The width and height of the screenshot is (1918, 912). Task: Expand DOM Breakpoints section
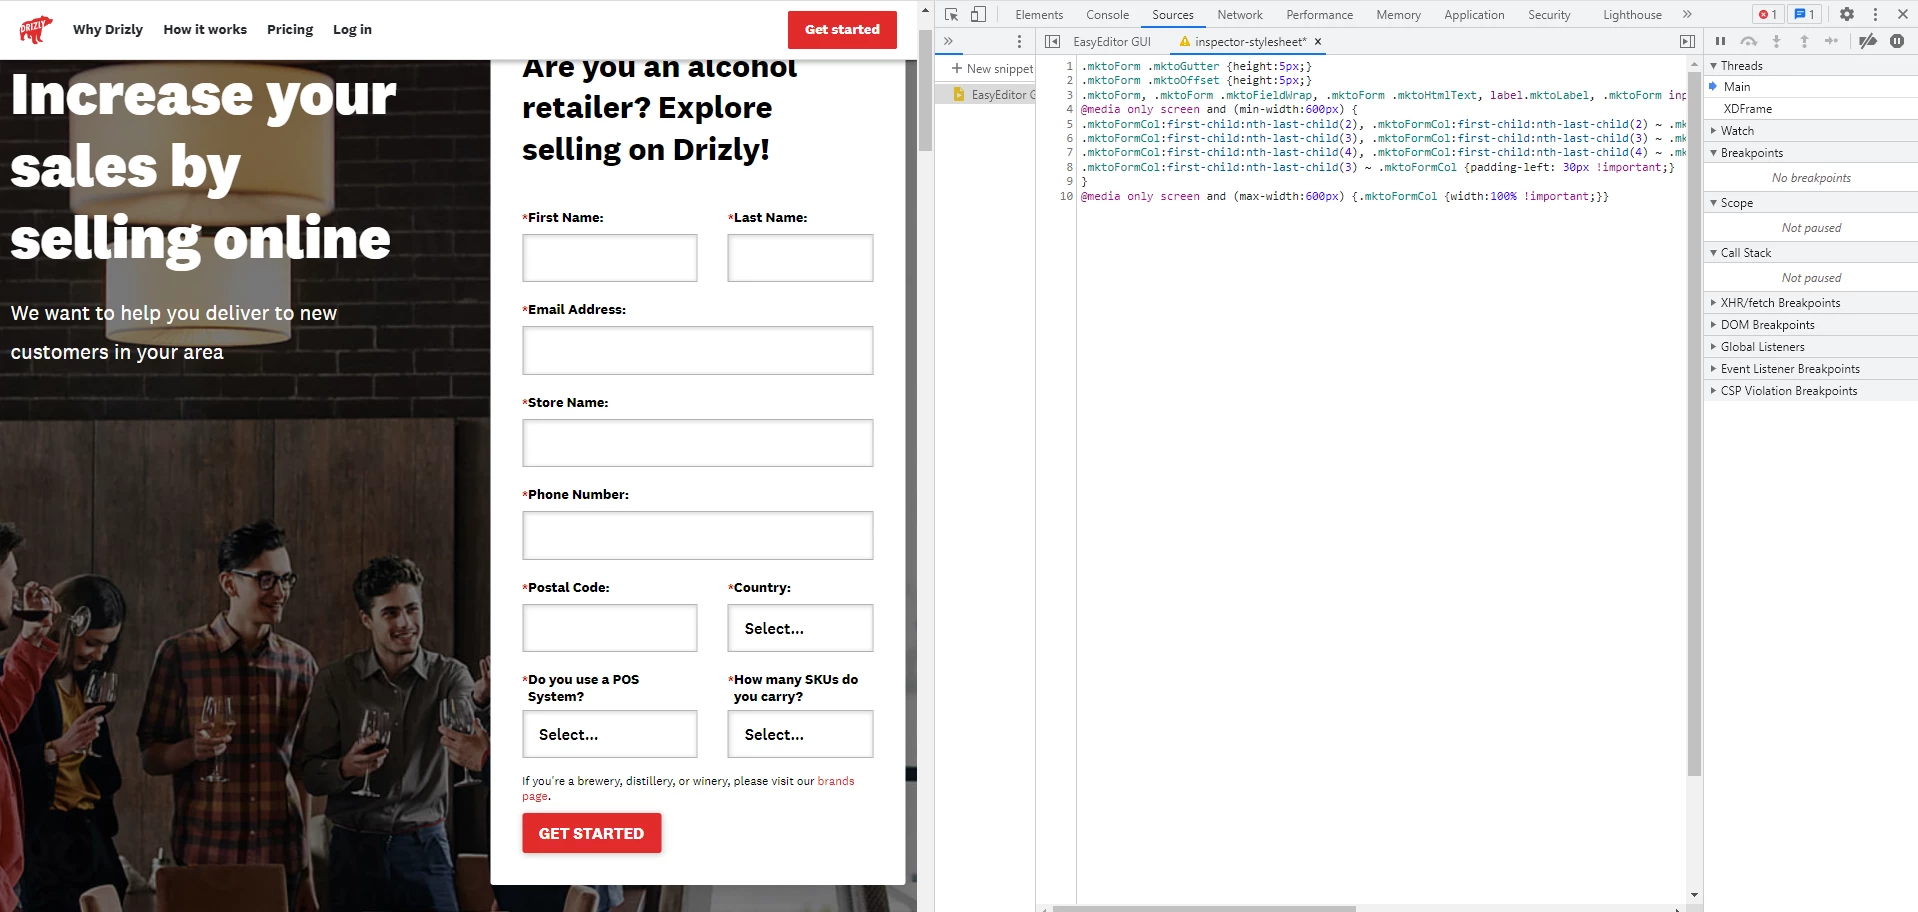pos(1811,324)
